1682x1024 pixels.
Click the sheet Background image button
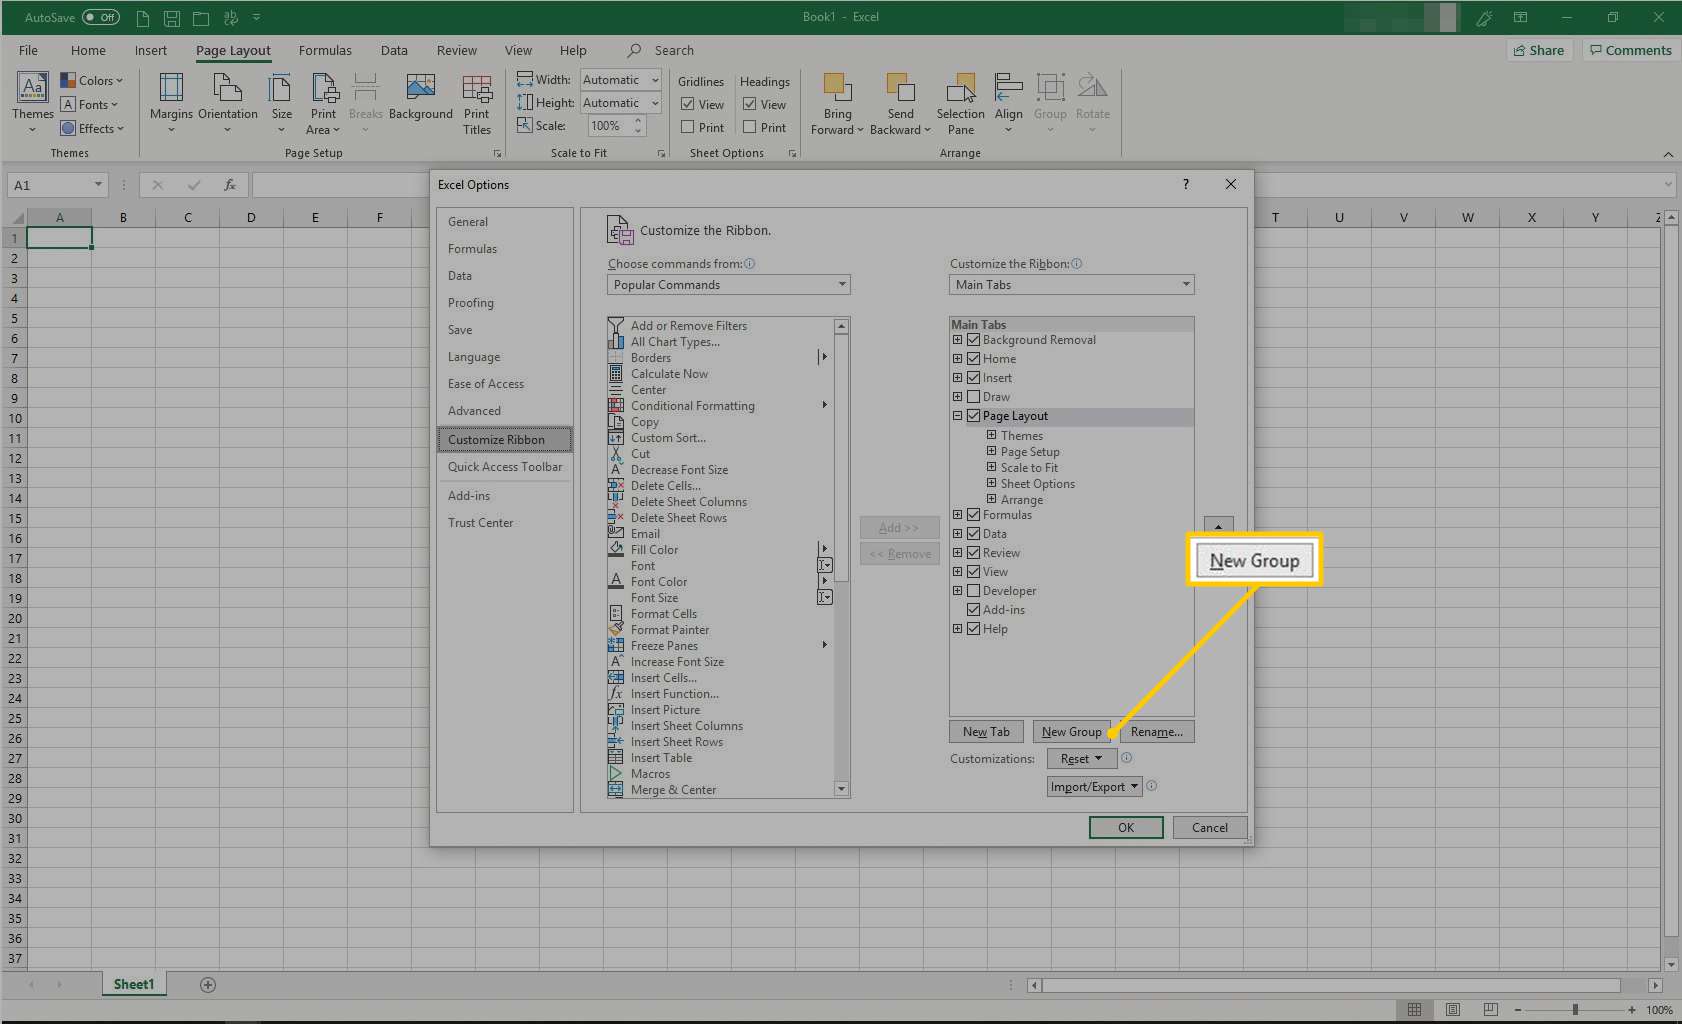click(421, 98)
